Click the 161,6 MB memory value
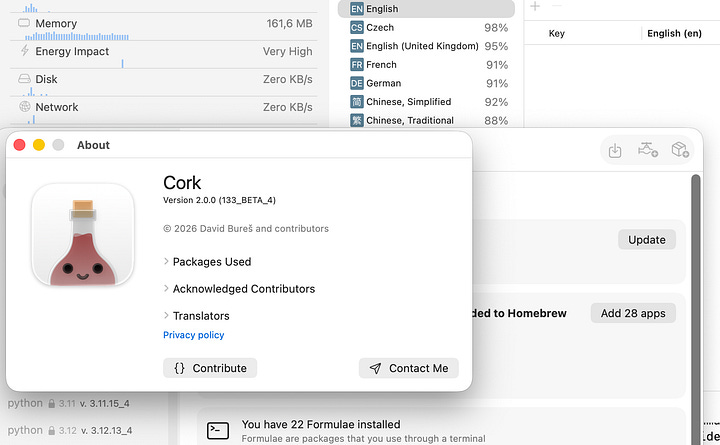Screen dimensions: 720x445 (x=289, y=23)
